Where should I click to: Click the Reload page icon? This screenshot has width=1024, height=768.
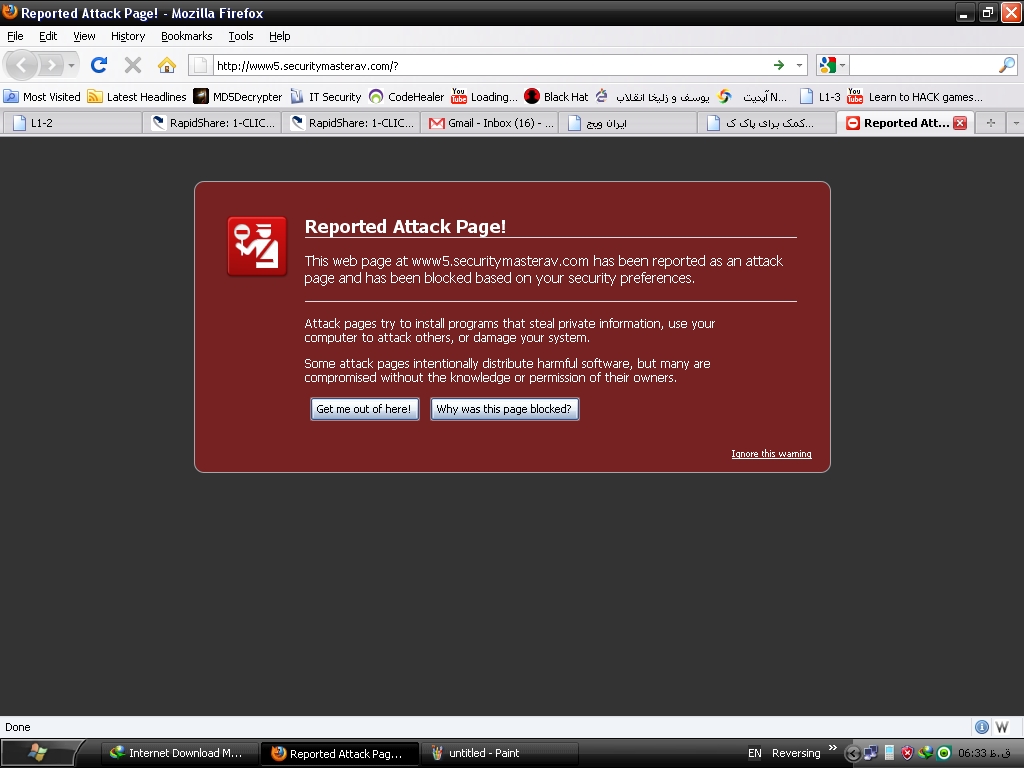[98, 65]
